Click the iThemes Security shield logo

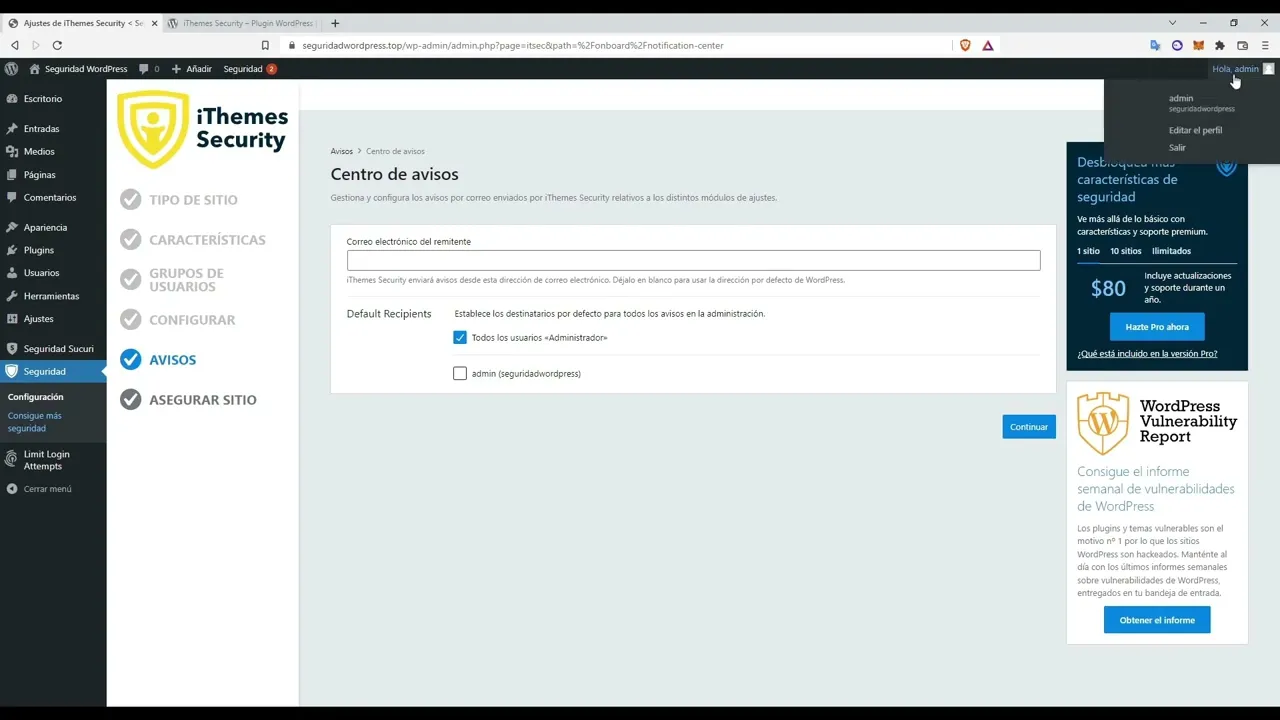pos(153,129)
